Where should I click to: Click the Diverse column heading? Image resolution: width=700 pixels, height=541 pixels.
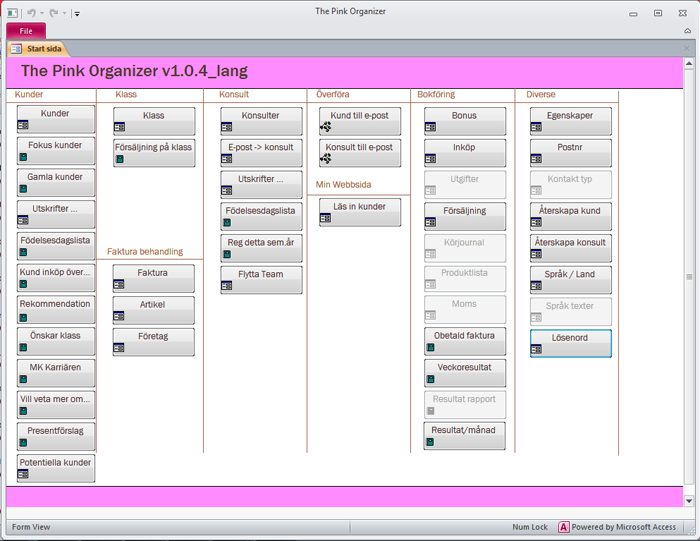tap(541, 94)
